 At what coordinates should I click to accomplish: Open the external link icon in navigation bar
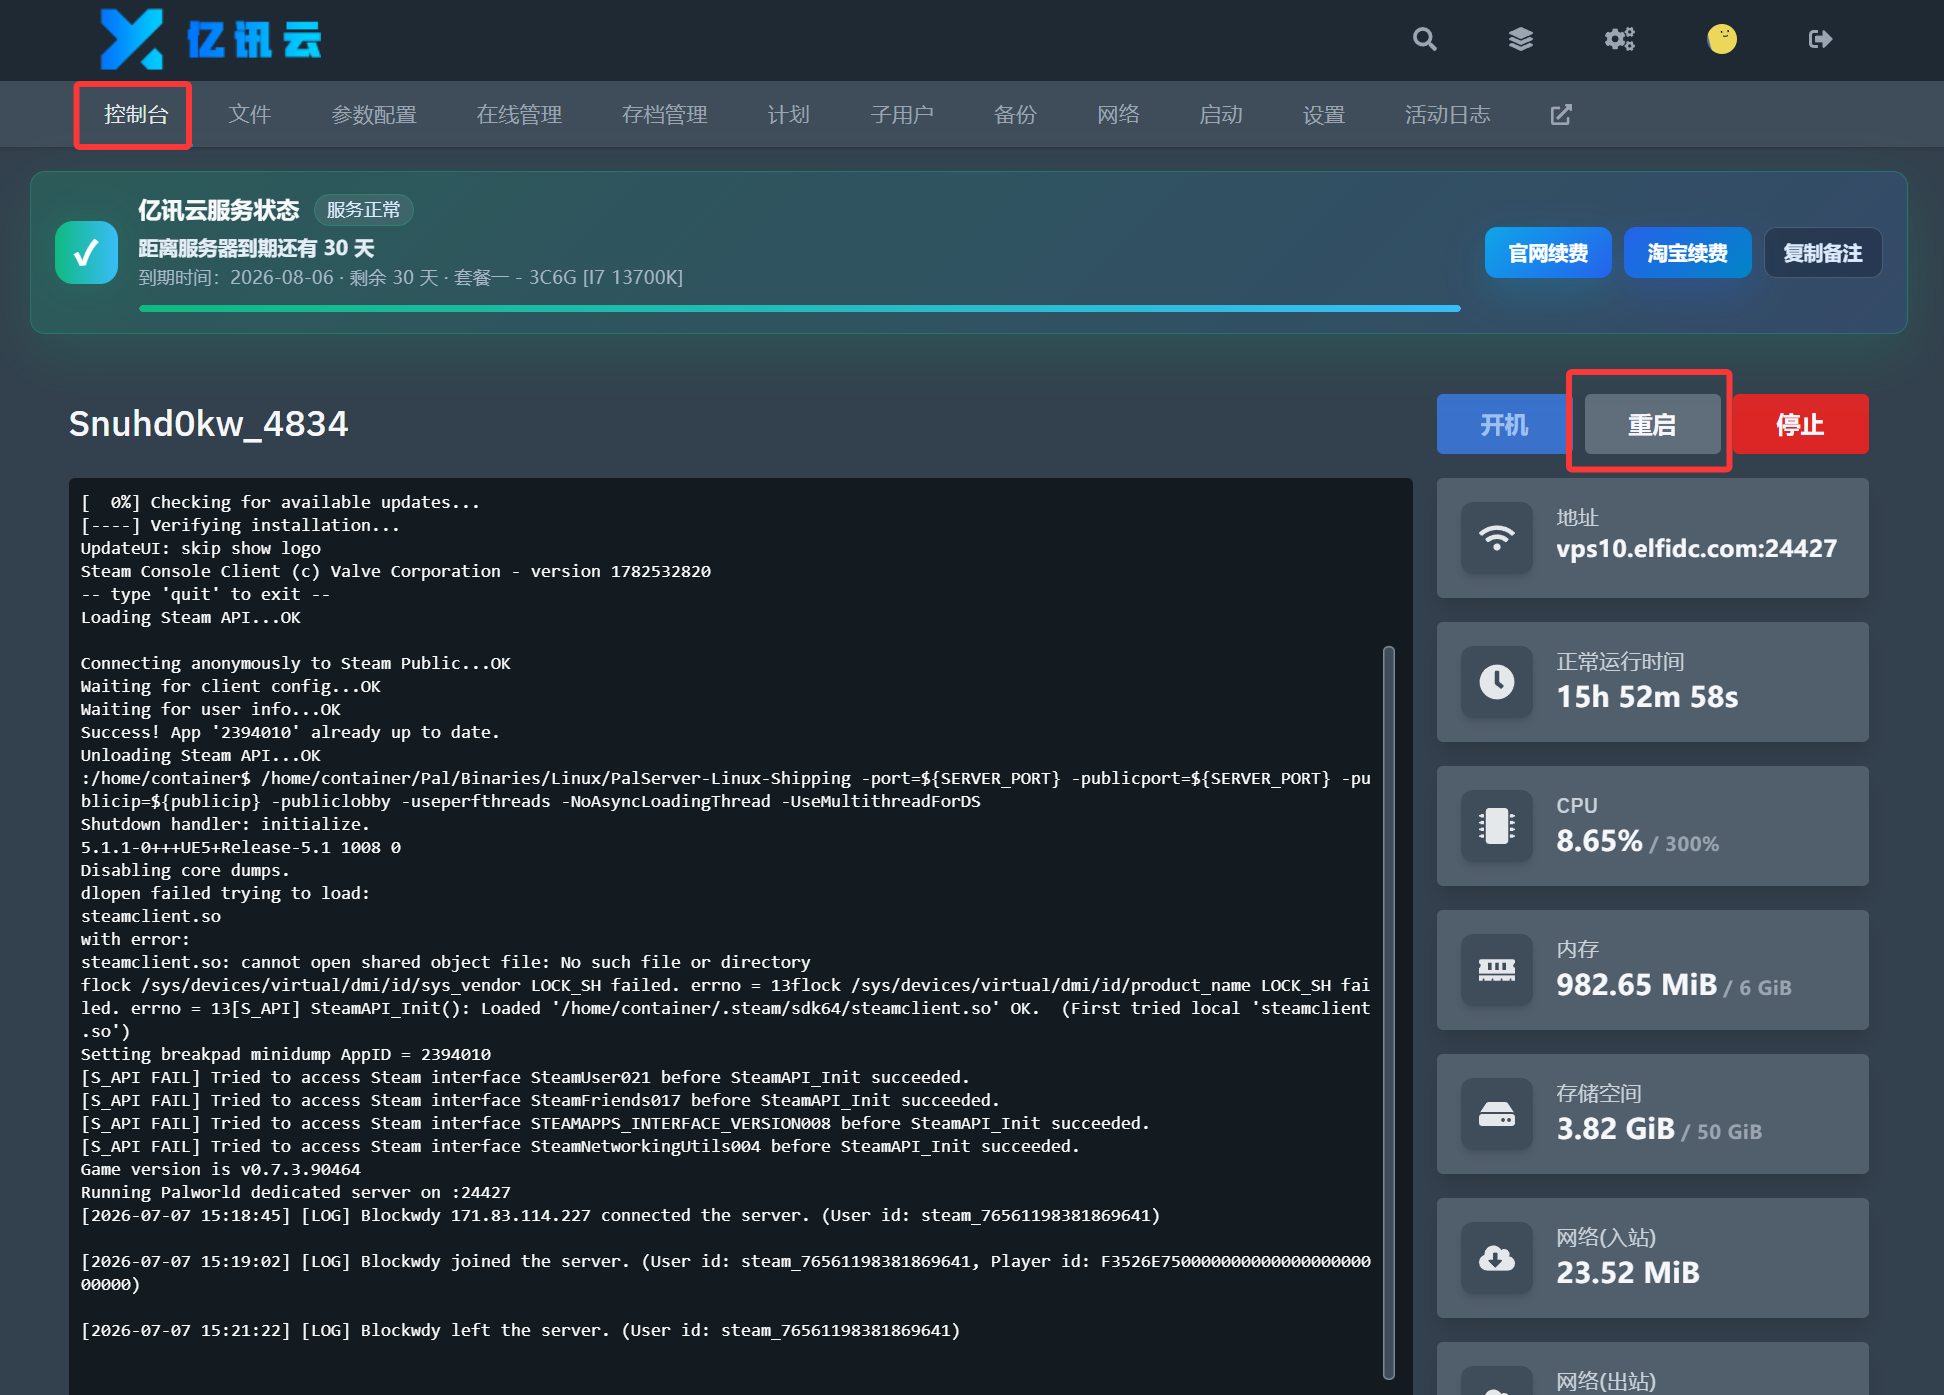click(1560, 115)
